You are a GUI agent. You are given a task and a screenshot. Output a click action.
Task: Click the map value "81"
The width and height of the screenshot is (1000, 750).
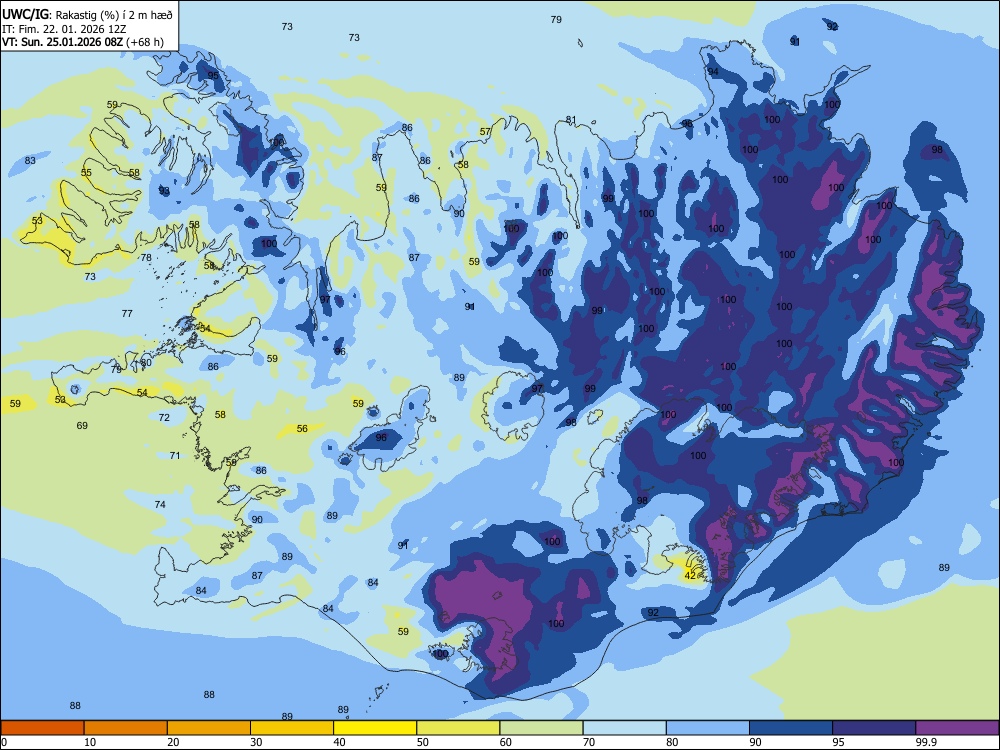(x=571, y=120)
